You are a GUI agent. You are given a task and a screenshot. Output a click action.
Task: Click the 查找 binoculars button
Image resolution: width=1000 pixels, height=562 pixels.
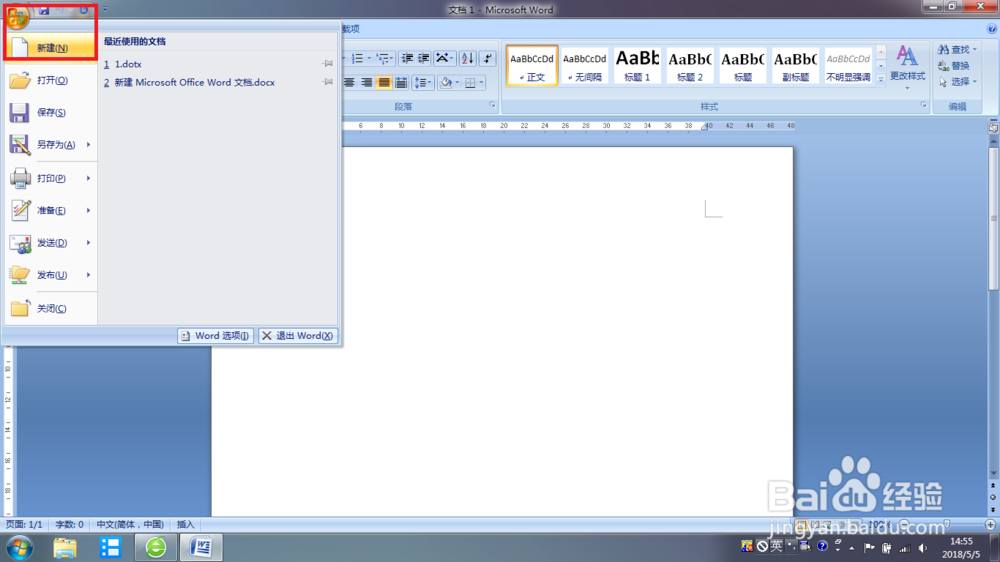pos(957,49)
